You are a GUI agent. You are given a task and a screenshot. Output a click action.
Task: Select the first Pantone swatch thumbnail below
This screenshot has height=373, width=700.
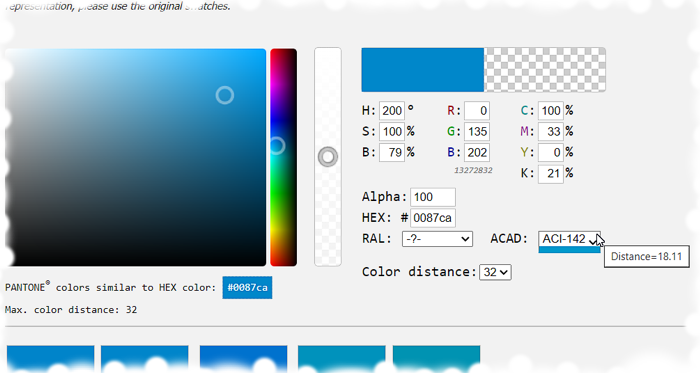[x=50, y=358]
